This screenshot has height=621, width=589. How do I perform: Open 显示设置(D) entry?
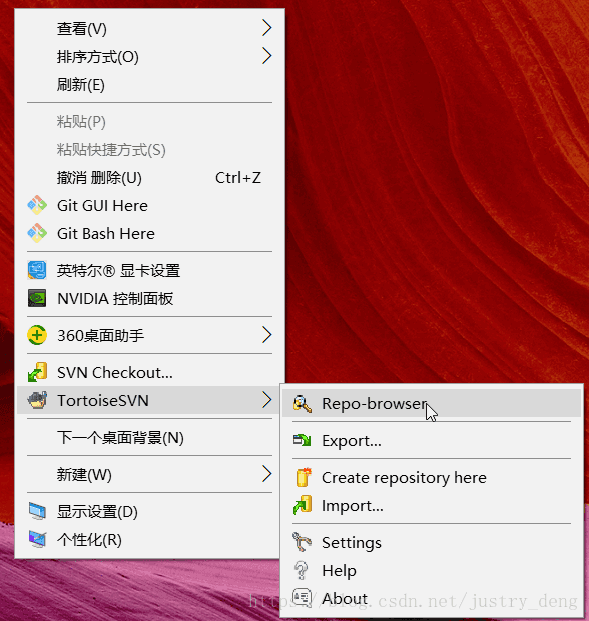[150, 511]
